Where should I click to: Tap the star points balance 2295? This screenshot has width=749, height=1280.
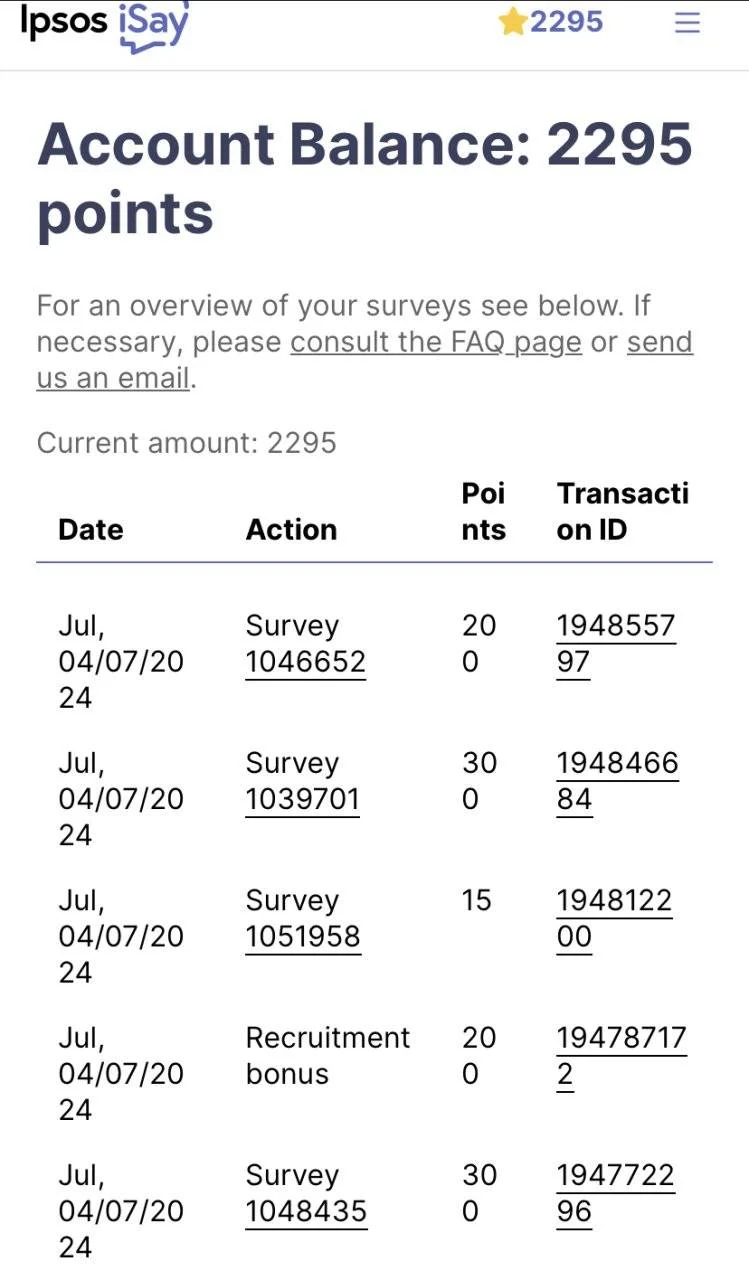(550, 22)
